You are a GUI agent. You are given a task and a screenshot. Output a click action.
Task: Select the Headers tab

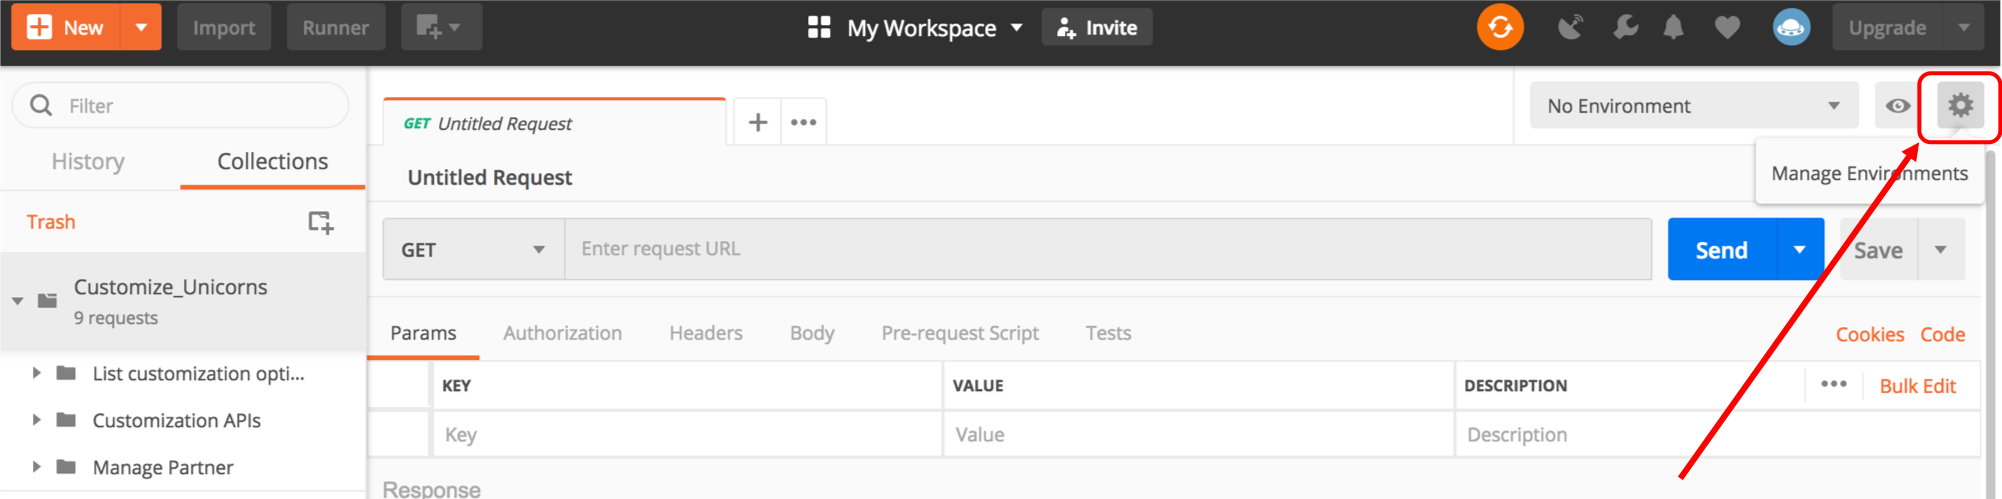pos(706,333)
